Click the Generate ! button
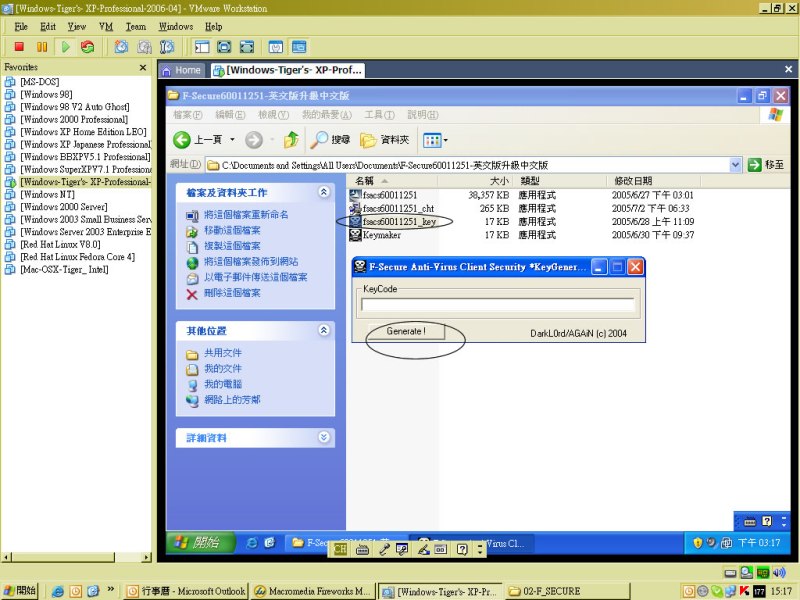The width and height of the screenshot is (800, 600). (406, 331)
